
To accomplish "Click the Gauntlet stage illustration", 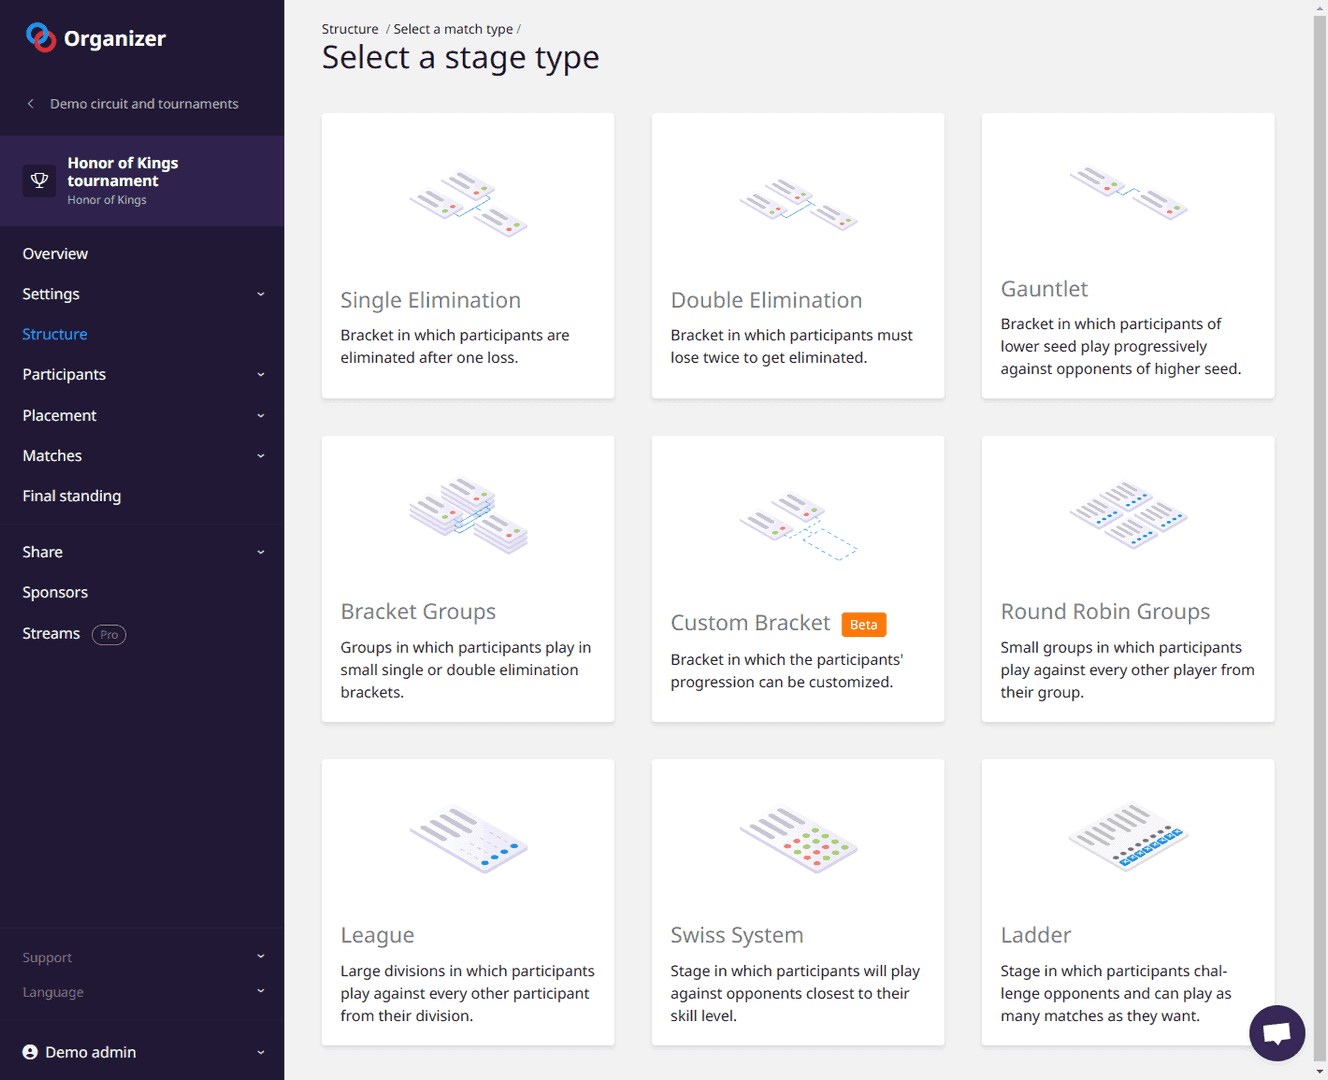I will (1128, 193).
